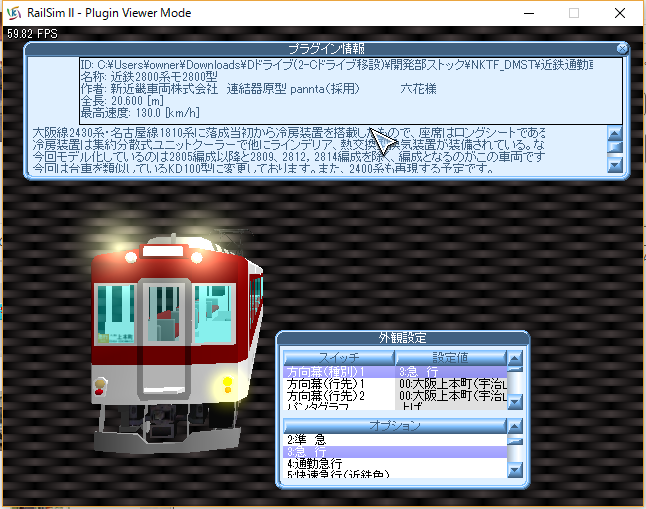Choose option 5:快速急行(近鉄色)
The image size is (646, 509).
coord(396,474)
